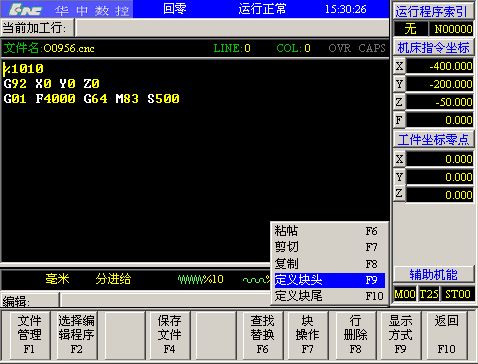
Task: Switch display with 显示方式 F9
Action: [401, 335]
